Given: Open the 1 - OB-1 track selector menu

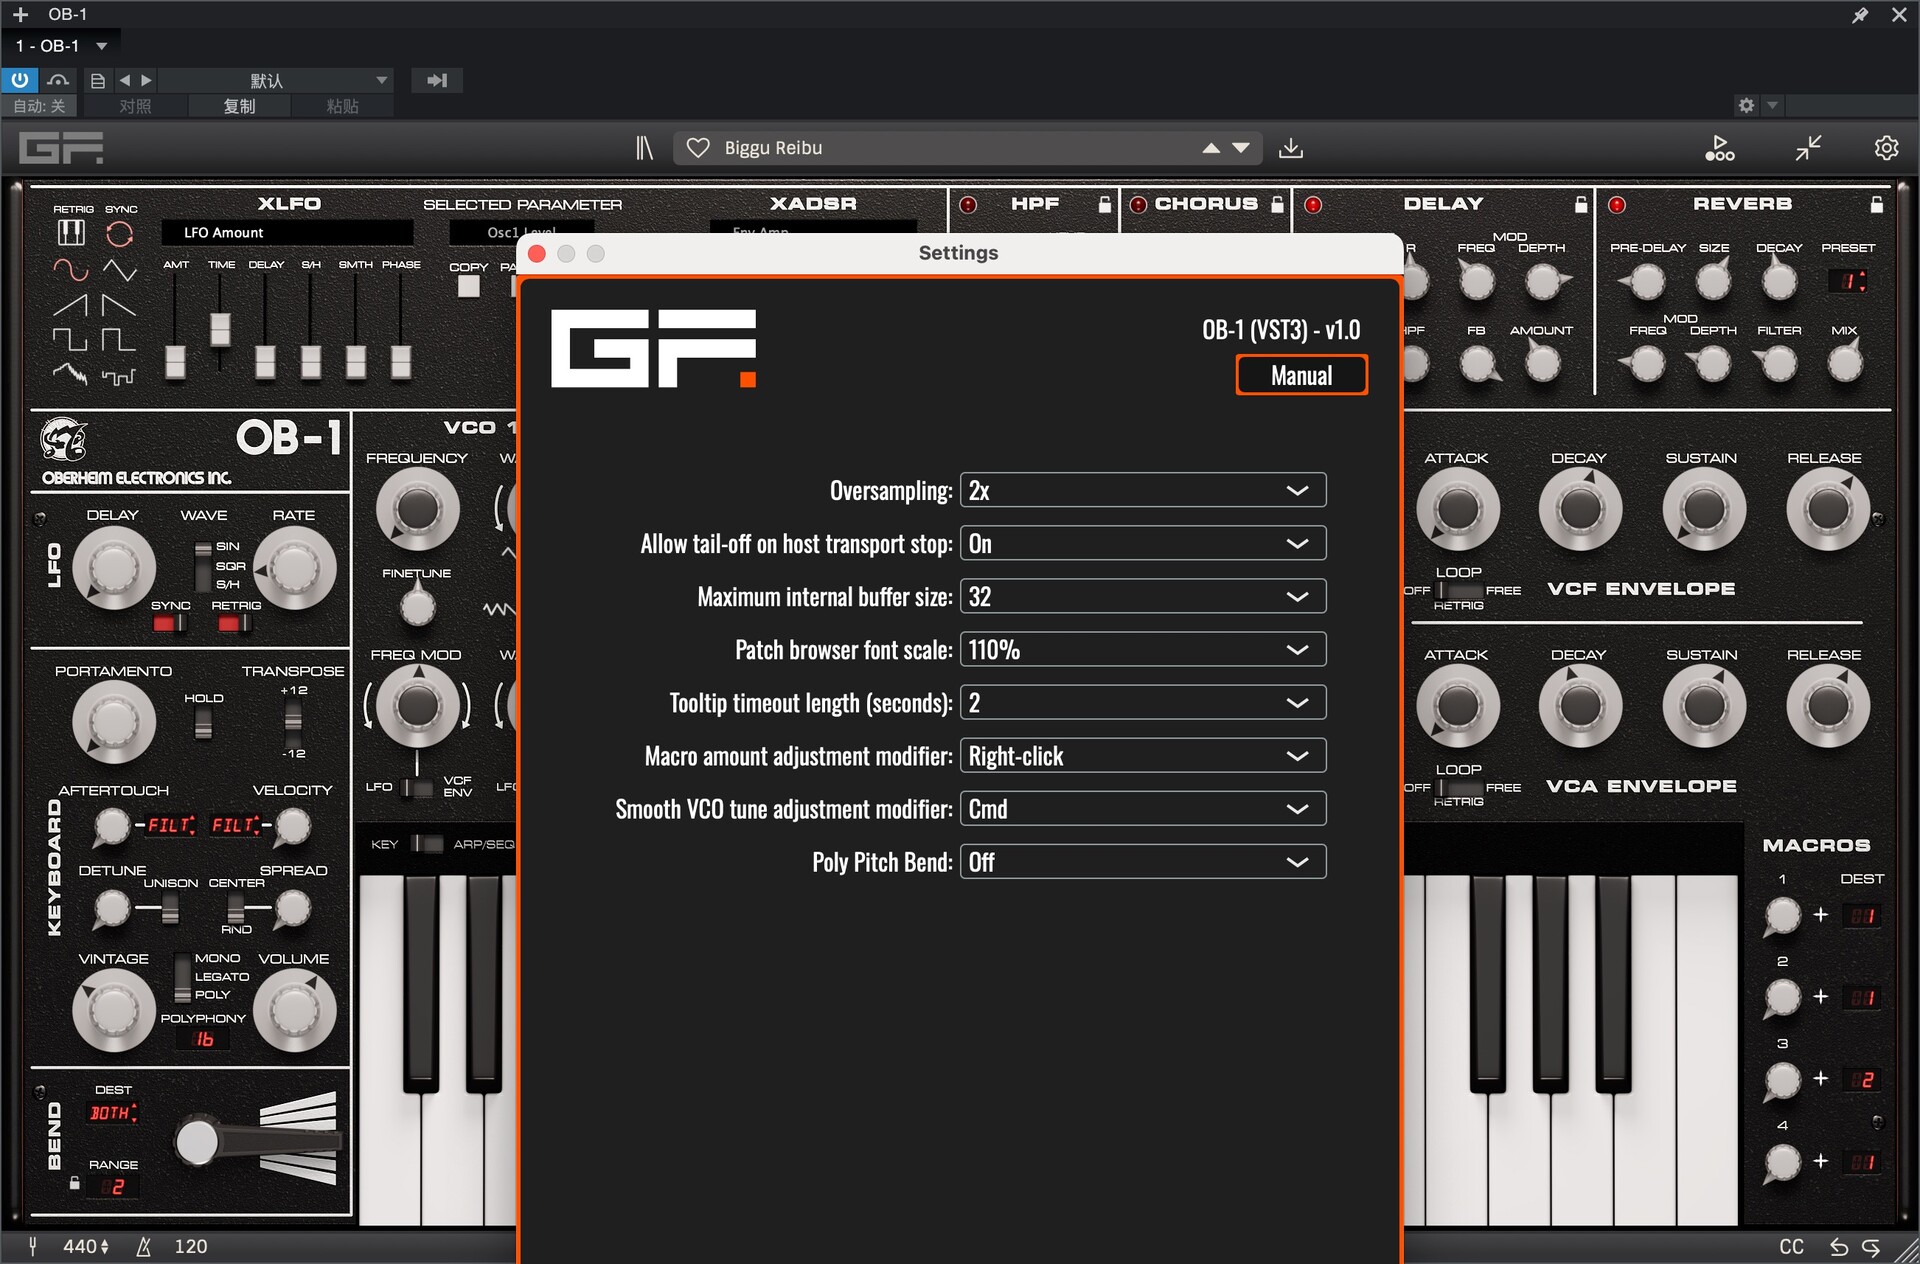Looking at the screenshot, I should pos(60,46).
